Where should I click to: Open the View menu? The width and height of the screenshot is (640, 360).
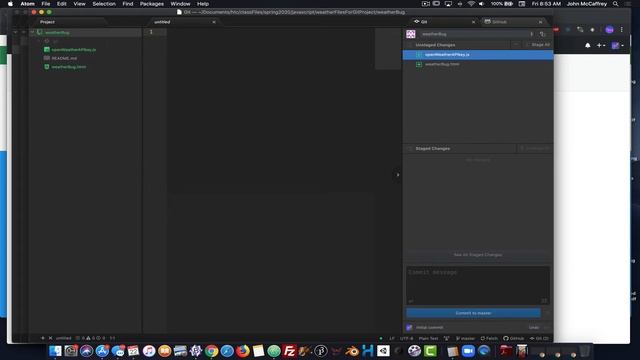point(79,4)
